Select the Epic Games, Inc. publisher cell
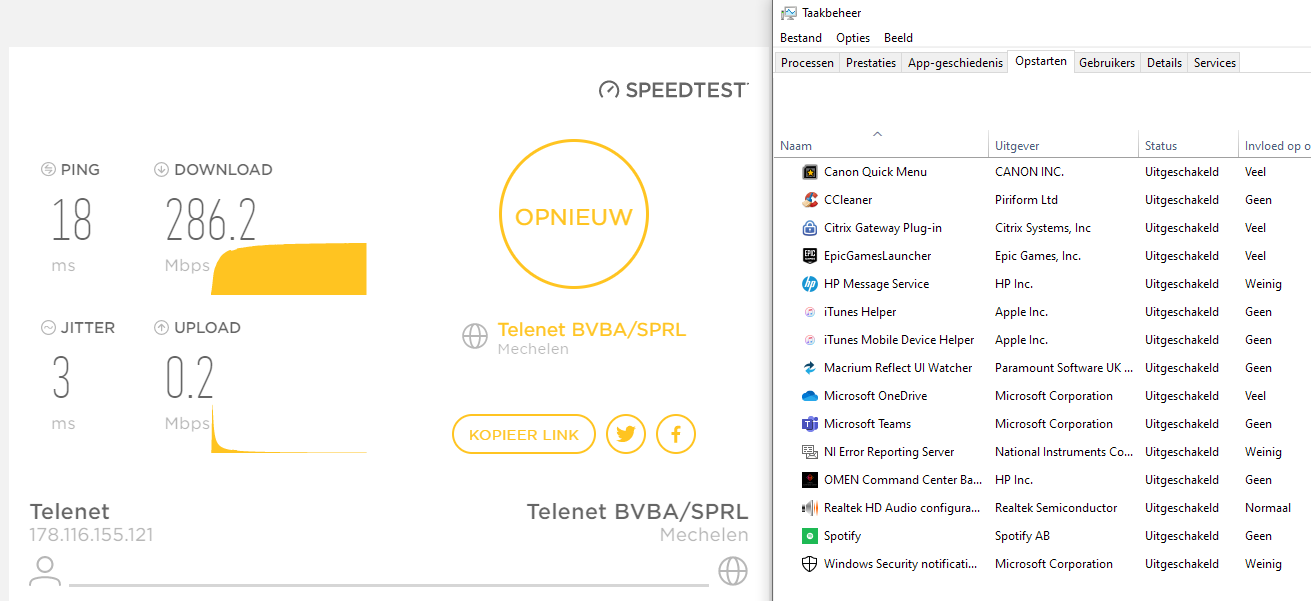The image size is (1311, 601). 1038,256
